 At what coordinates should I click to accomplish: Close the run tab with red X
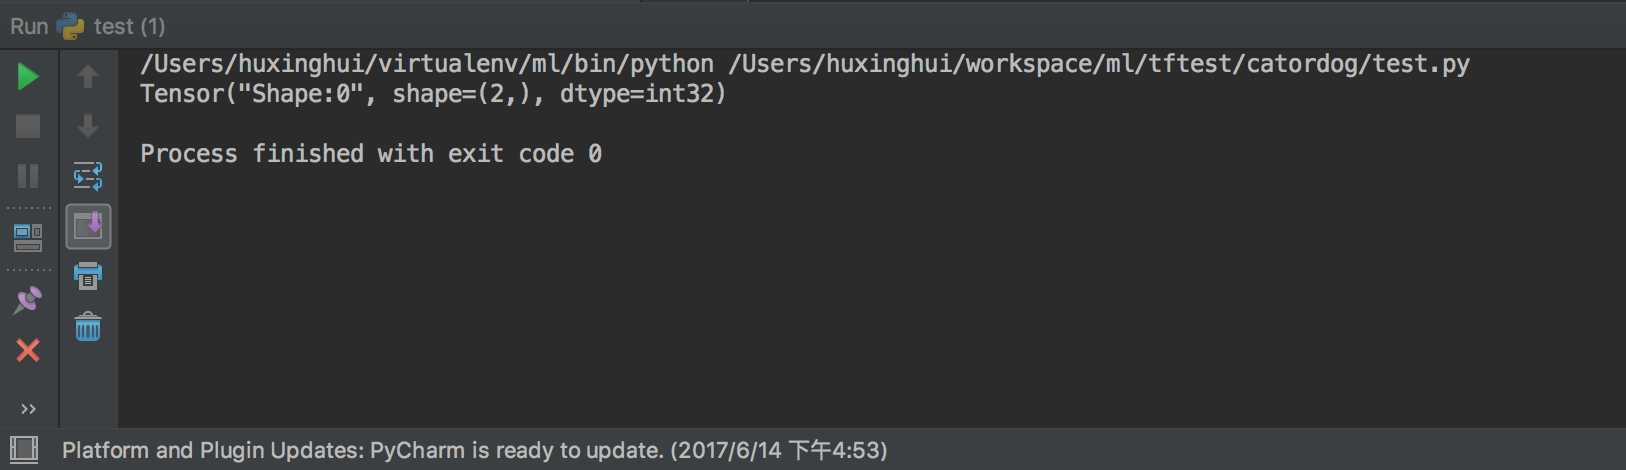point(28,350)
